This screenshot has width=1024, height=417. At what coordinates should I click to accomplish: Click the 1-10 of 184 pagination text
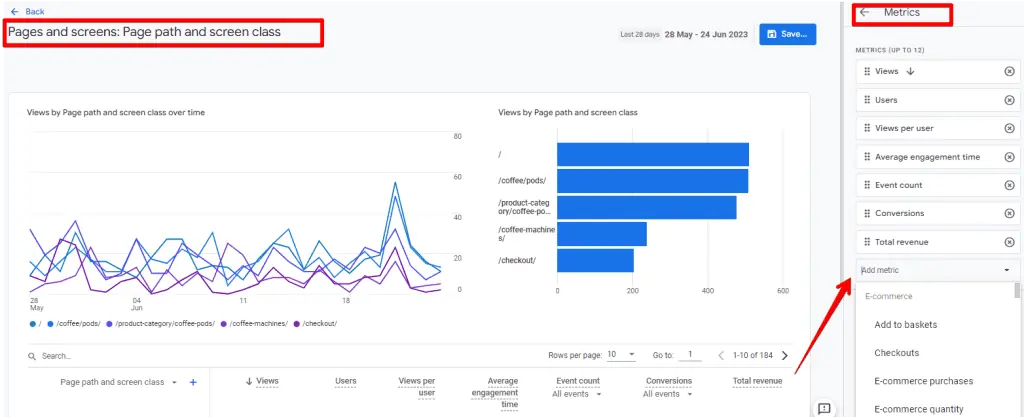[752, 356]
